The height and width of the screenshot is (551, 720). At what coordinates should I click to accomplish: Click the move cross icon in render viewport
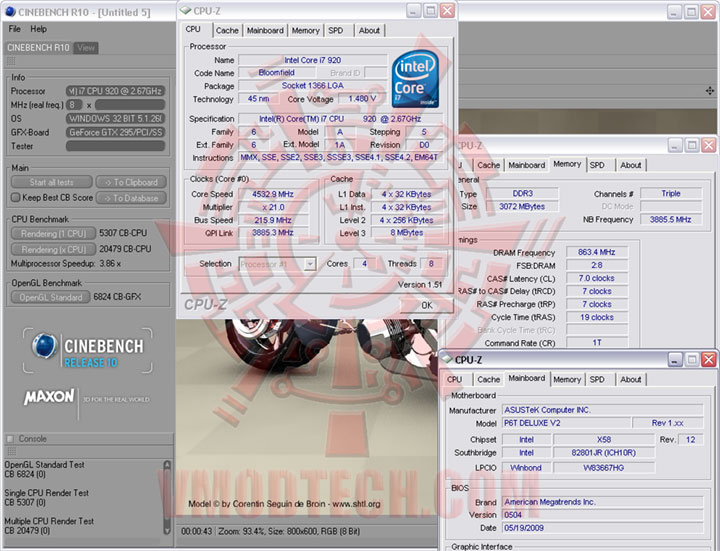[x=710, y=90]
